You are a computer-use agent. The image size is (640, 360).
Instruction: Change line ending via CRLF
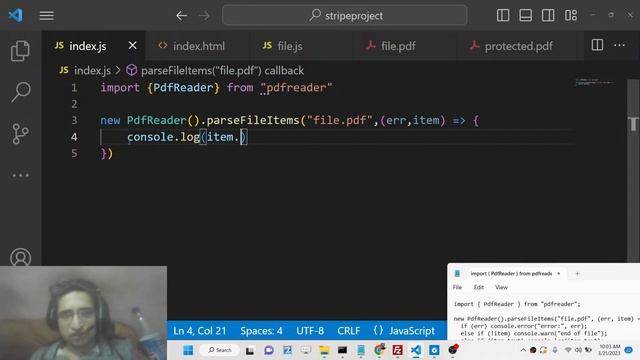click(x=348, y=331)
